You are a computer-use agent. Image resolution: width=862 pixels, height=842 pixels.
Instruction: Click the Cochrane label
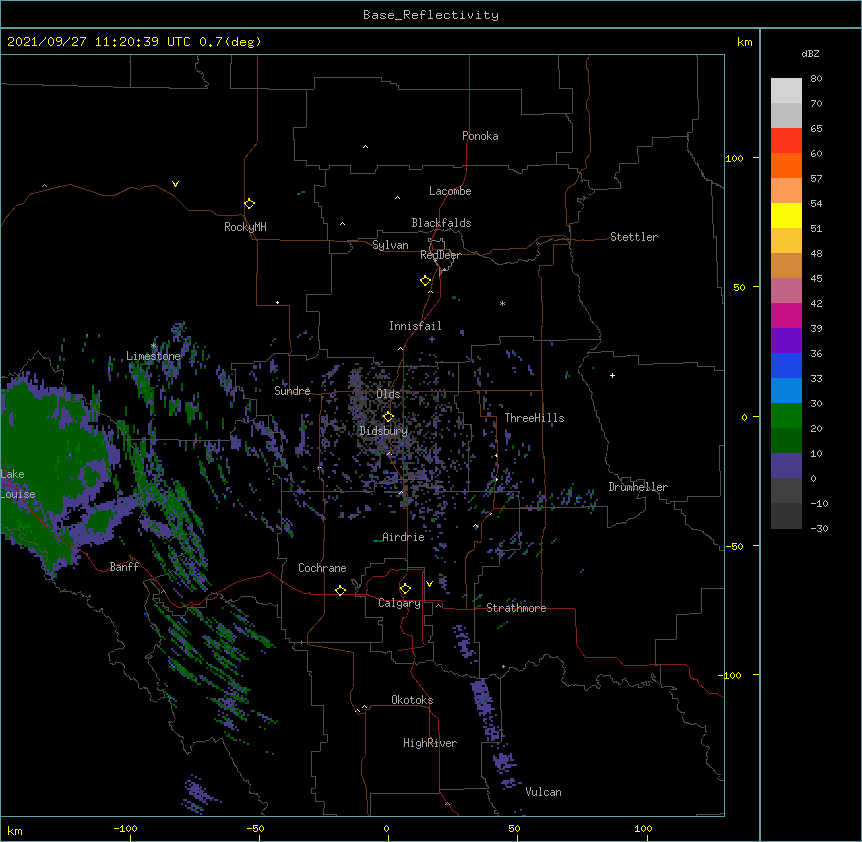coord(322,568)
